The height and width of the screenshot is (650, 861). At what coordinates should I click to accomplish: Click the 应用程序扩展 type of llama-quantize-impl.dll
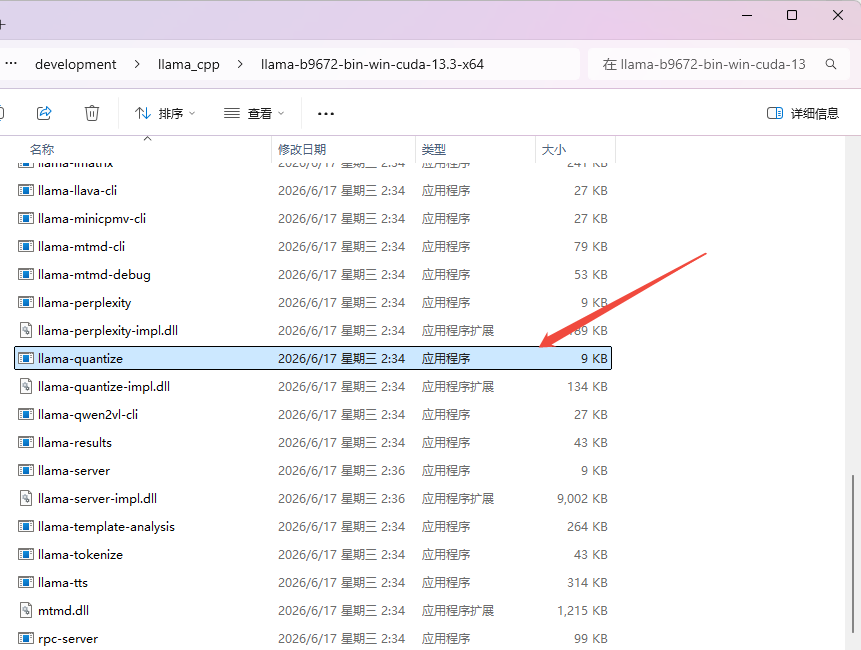point(458,386)
